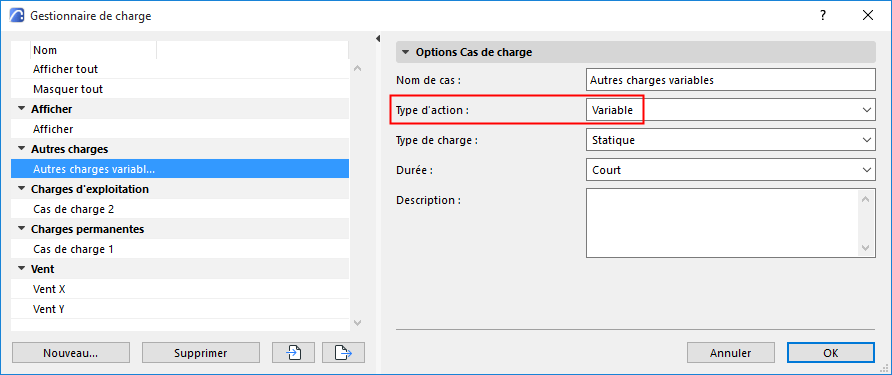Select the Vent Y row
This screenshot has height=375, width=892.
coord(180,309)
